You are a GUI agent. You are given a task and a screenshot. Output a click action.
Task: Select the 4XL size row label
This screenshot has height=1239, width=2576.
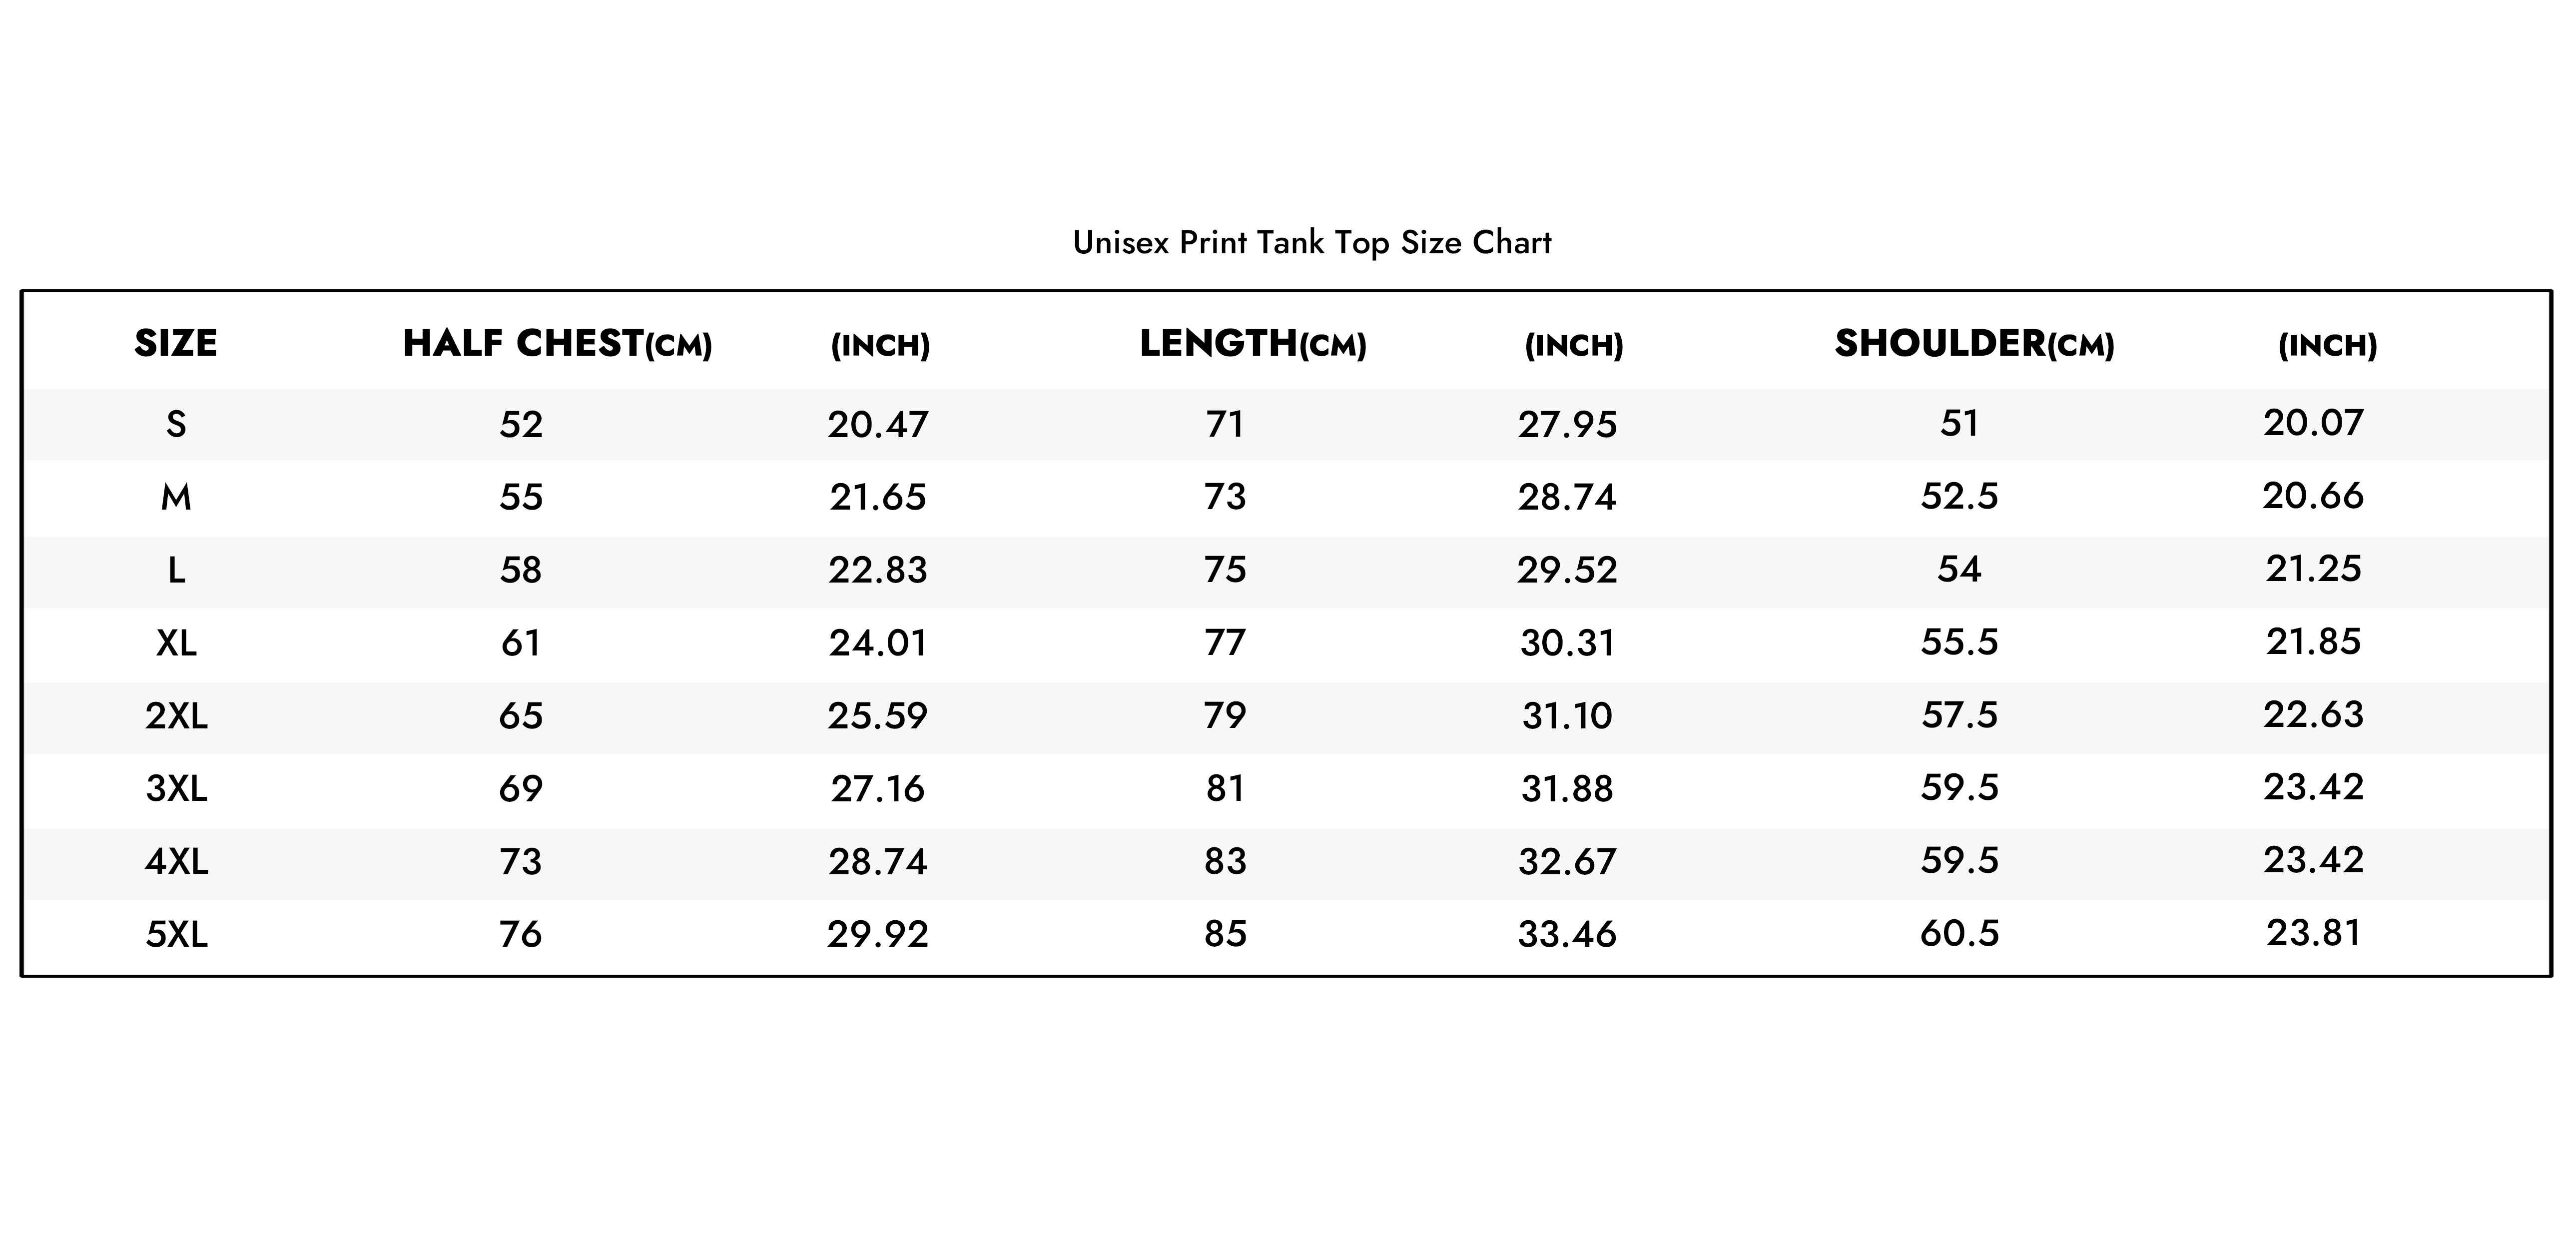pos(176,861)
